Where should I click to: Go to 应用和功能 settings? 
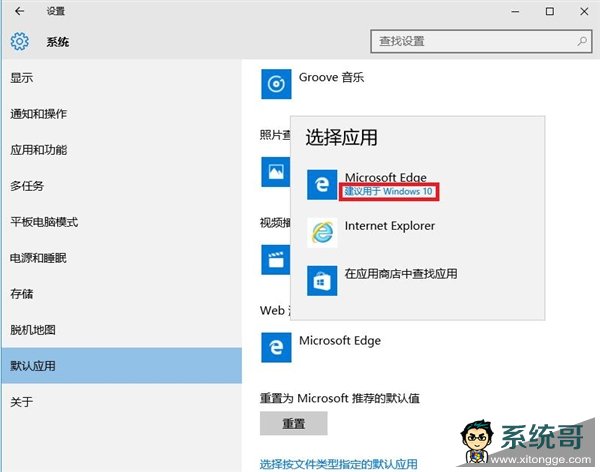coord(121,150)
